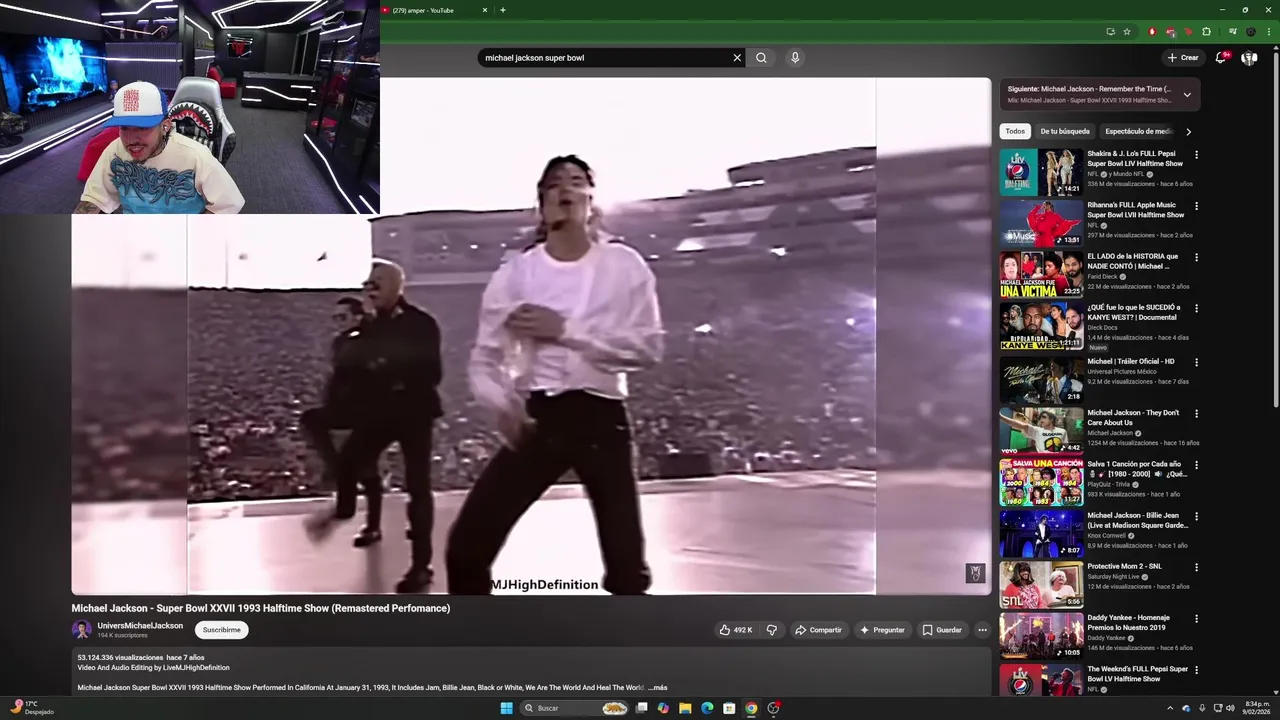Click Compartir to share the video
This screenshot has width=1280, height=720.
[818, 630]
